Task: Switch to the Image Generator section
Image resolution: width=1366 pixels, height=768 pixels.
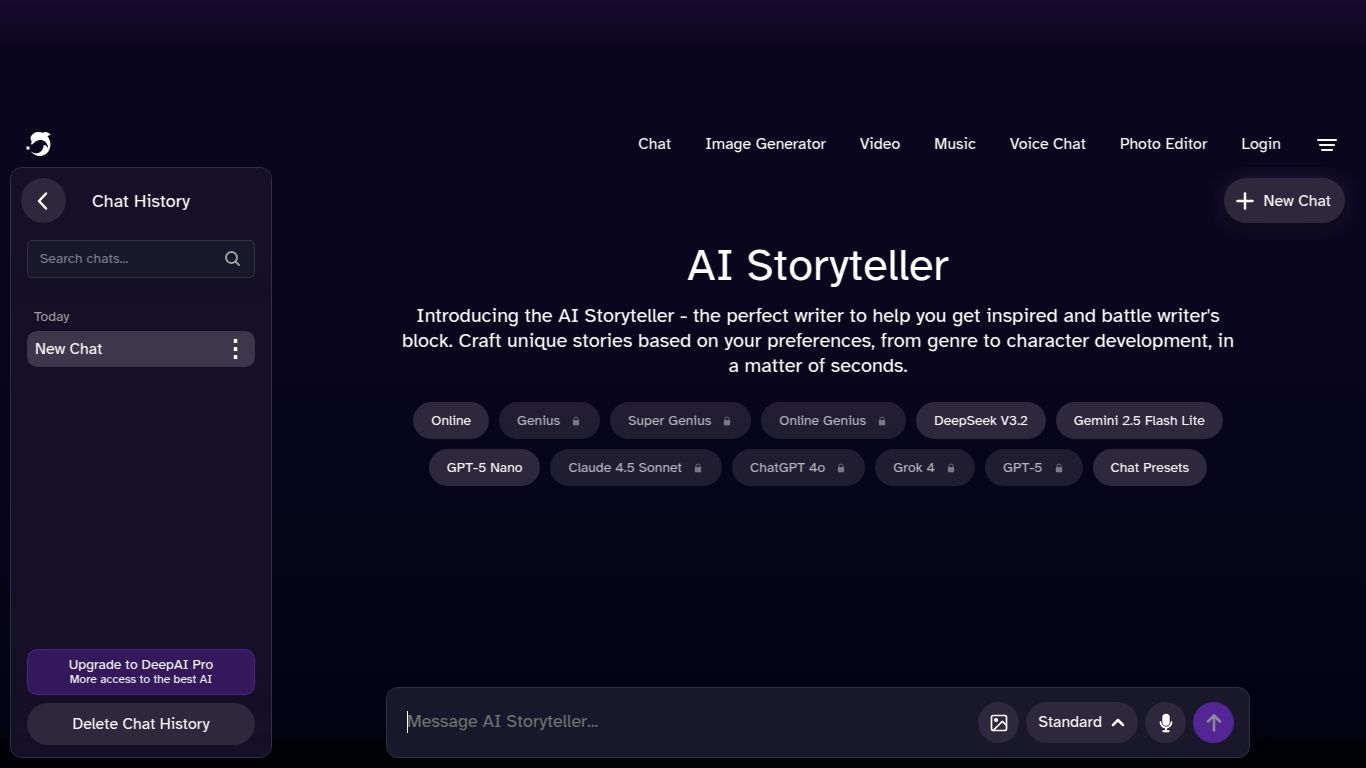Action: pos(765,143)
